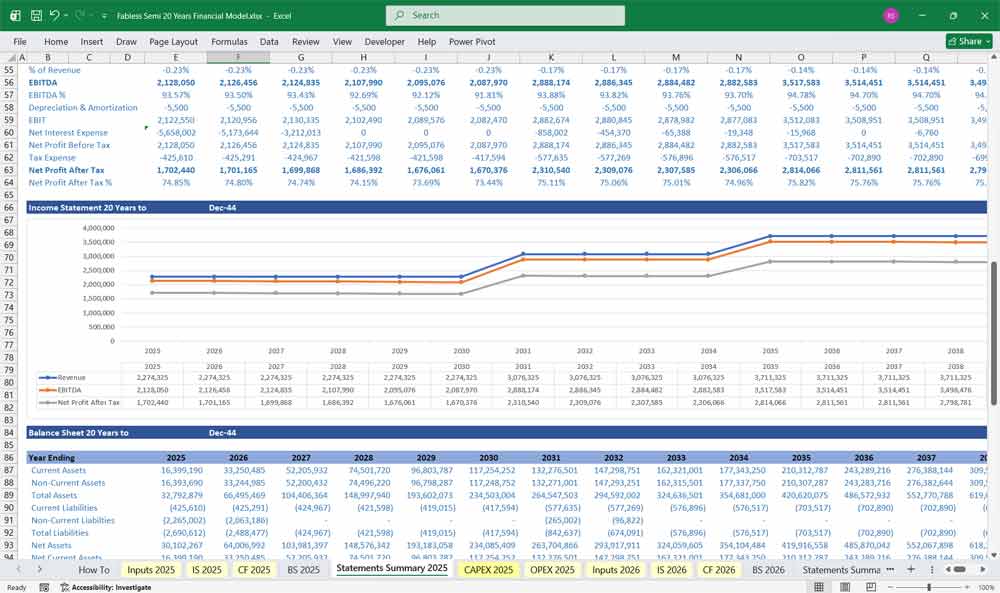Click the Save icon on Quick Access Toolbar

(x=35, y=14)
